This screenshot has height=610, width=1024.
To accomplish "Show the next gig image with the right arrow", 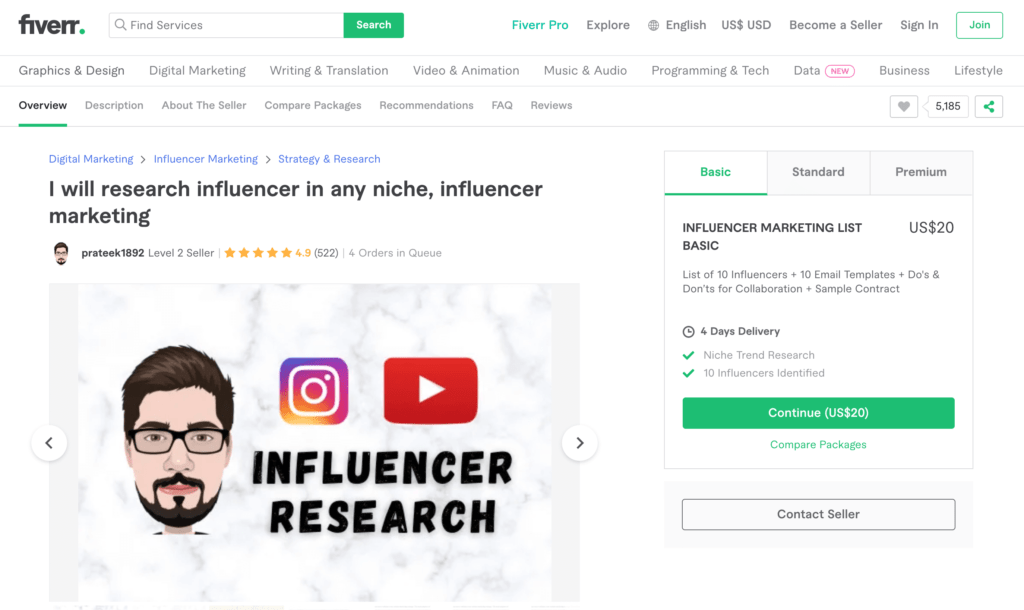I will 580,442.
